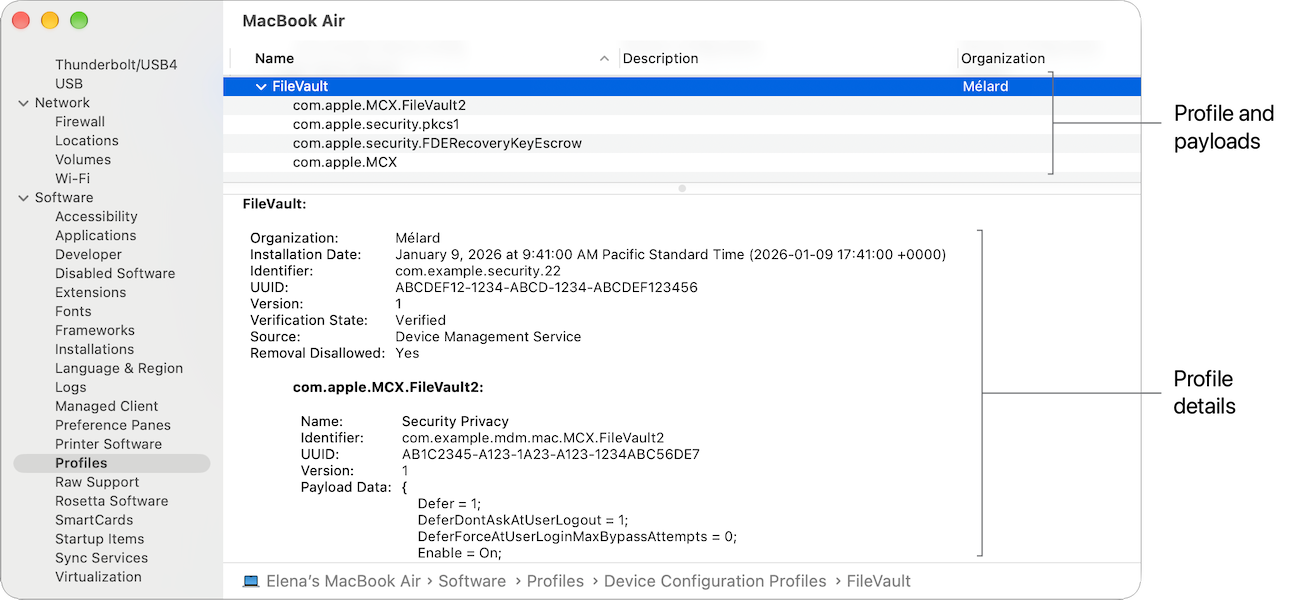The image size is (1300, 600).
Task: Select Wi-Fi in the sidebar
Action: [x=72, y=179]
